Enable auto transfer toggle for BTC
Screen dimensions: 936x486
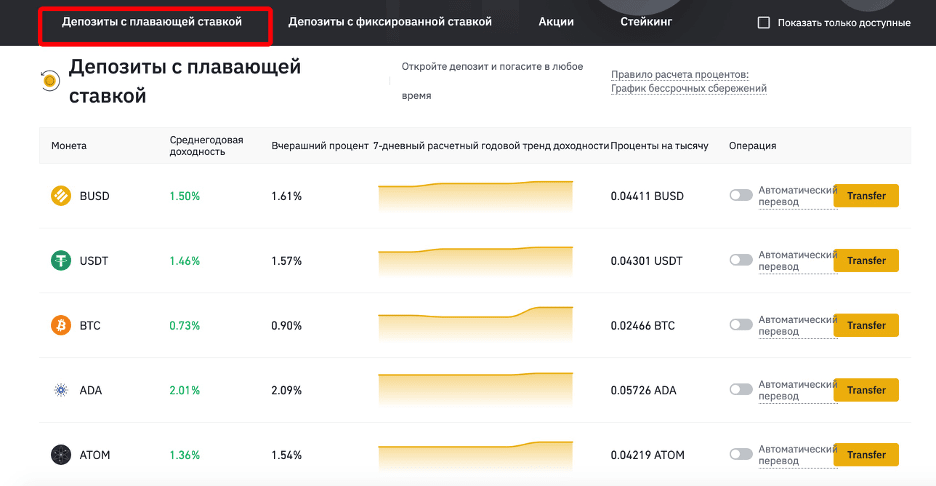(x=741, y=325)
